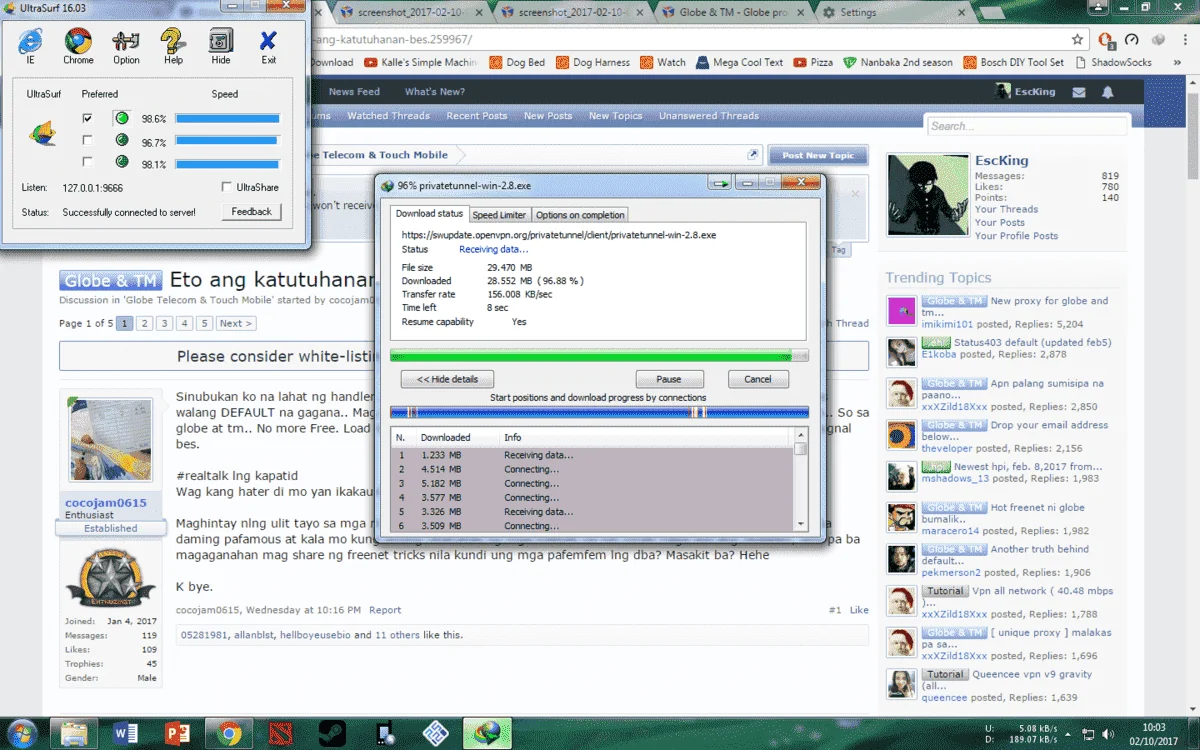Viewport: 1200px width, 750px height.
Task: Launch Chrome from the UltraSurf toolbar
Action: pos(78,46)
